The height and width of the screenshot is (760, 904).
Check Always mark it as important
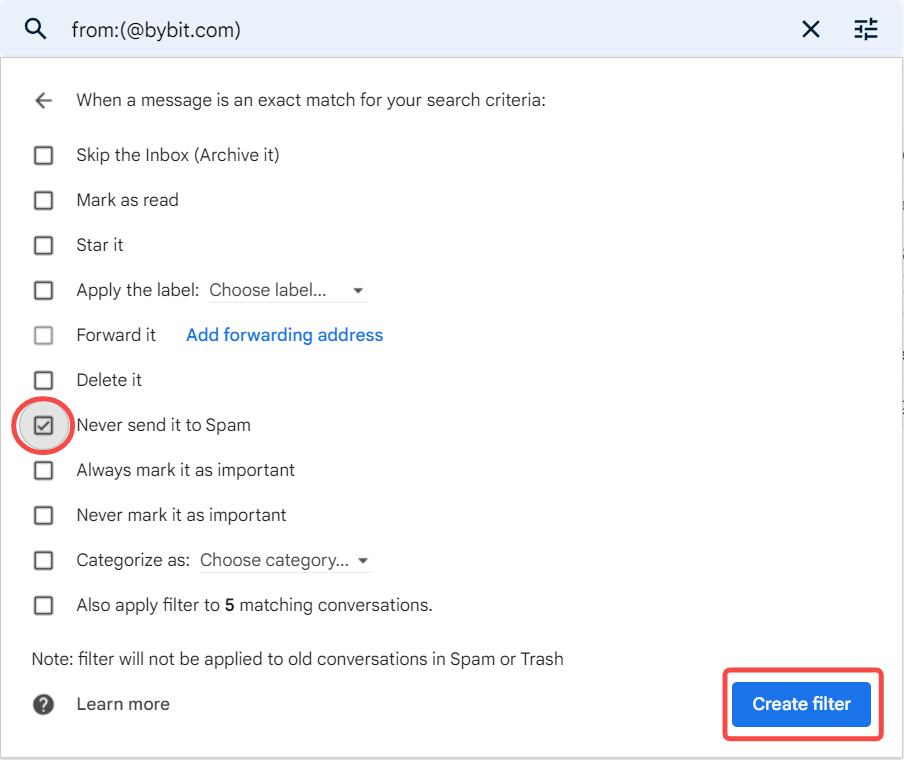pyautogui.click(x=43, y=470)
